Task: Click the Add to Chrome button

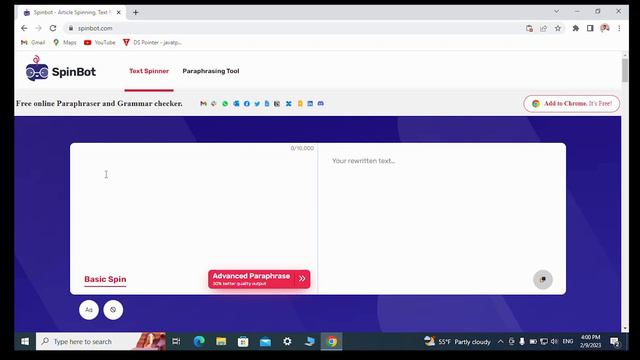Action: tap(572, 104)
